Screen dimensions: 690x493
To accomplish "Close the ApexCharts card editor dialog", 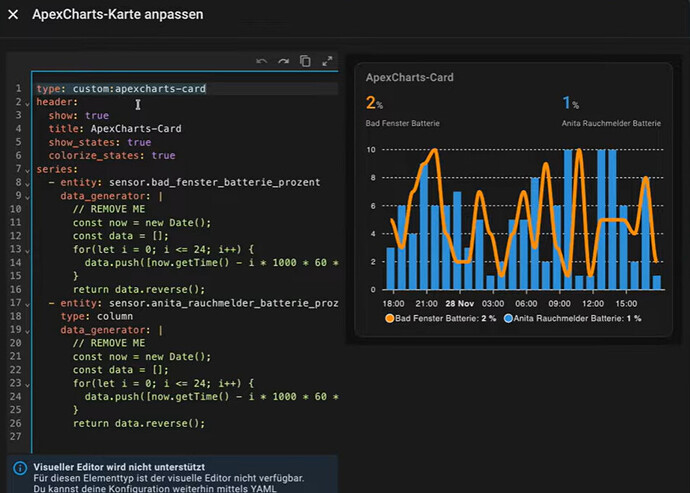I will [13, 15].
